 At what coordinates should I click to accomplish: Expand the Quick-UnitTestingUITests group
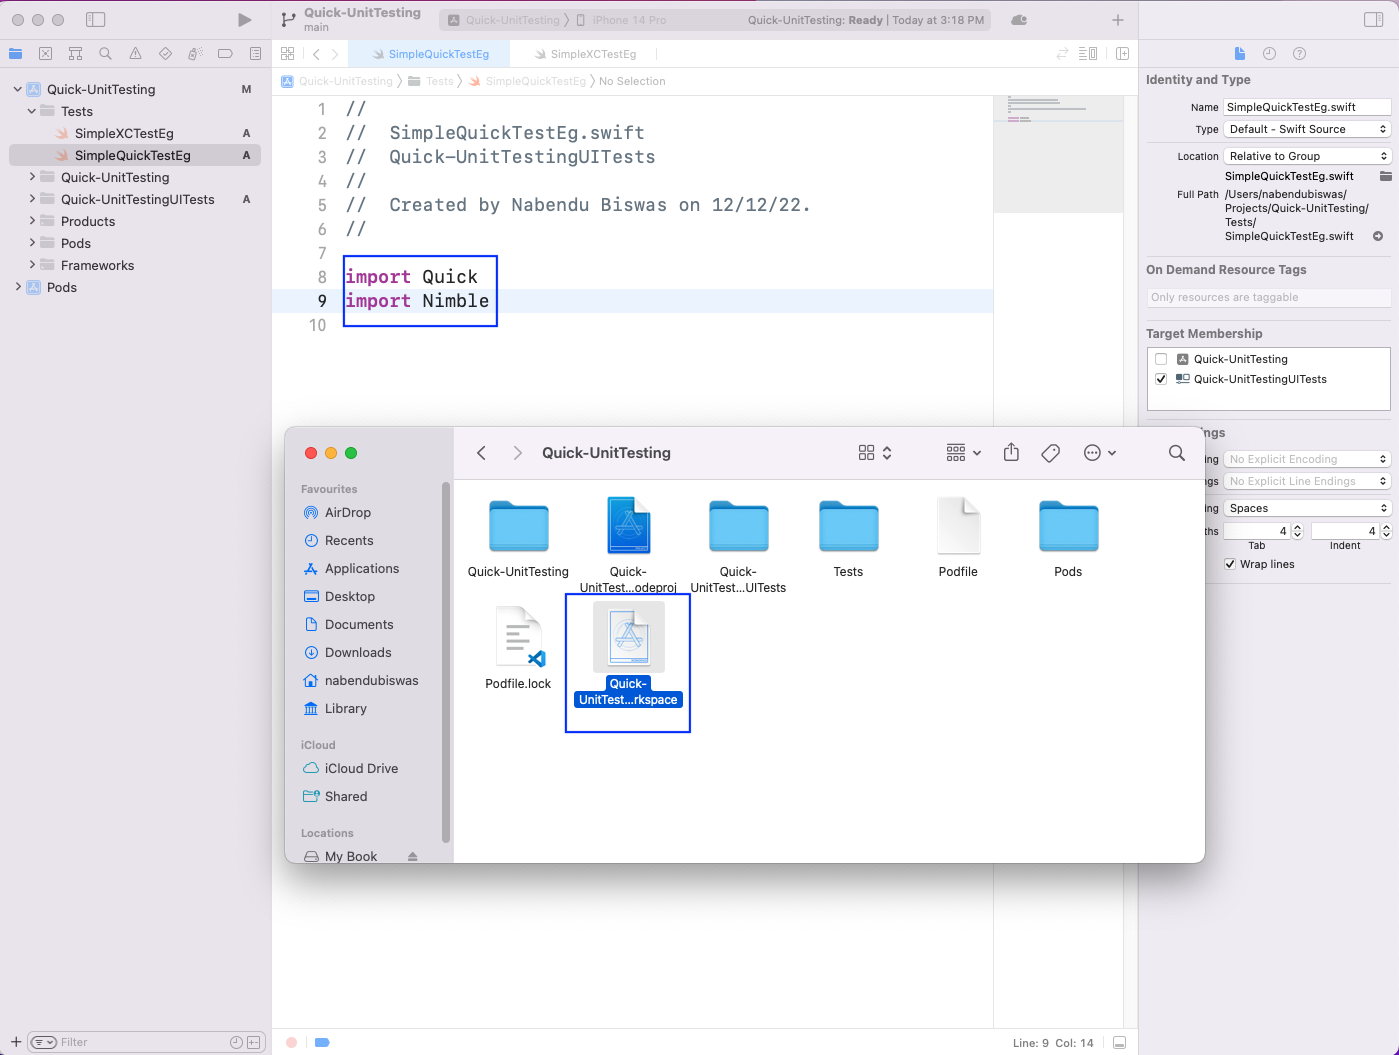coord(32,199)
